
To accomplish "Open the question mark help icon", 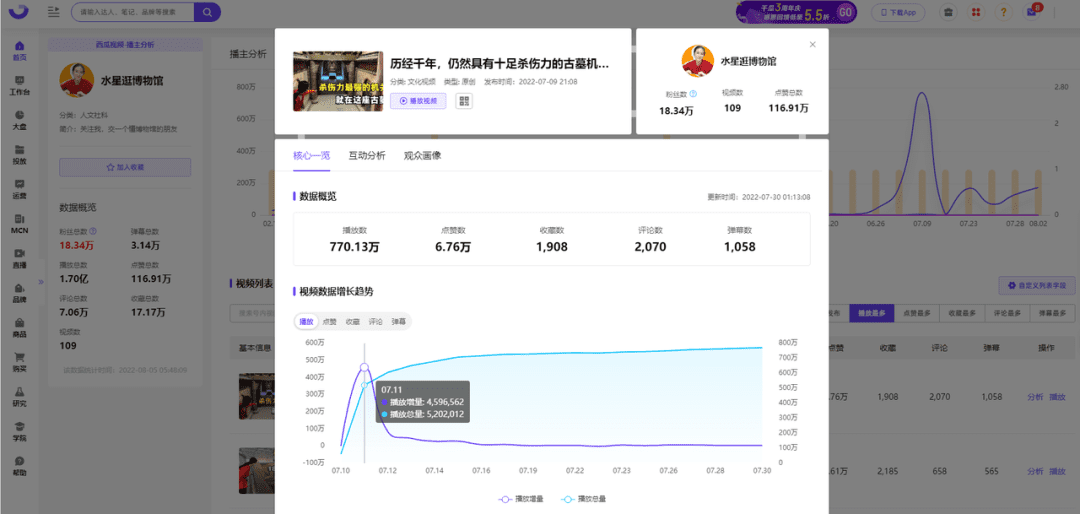I will click(x=1004, y=12).
